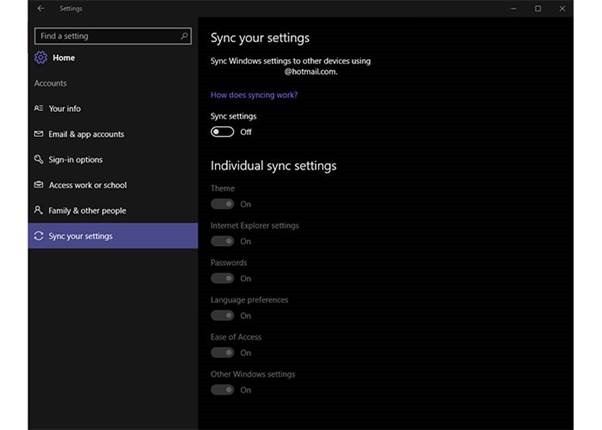602x430 pixels.
Task: Open the 'How does syncing work?' link
Action: 254,95
